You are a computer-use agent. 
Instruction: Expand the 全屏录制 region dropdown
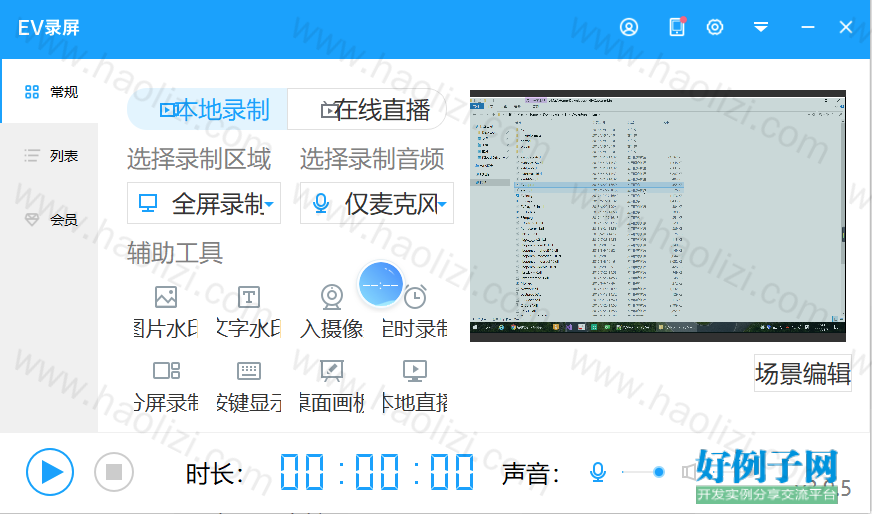coord(204,204)
